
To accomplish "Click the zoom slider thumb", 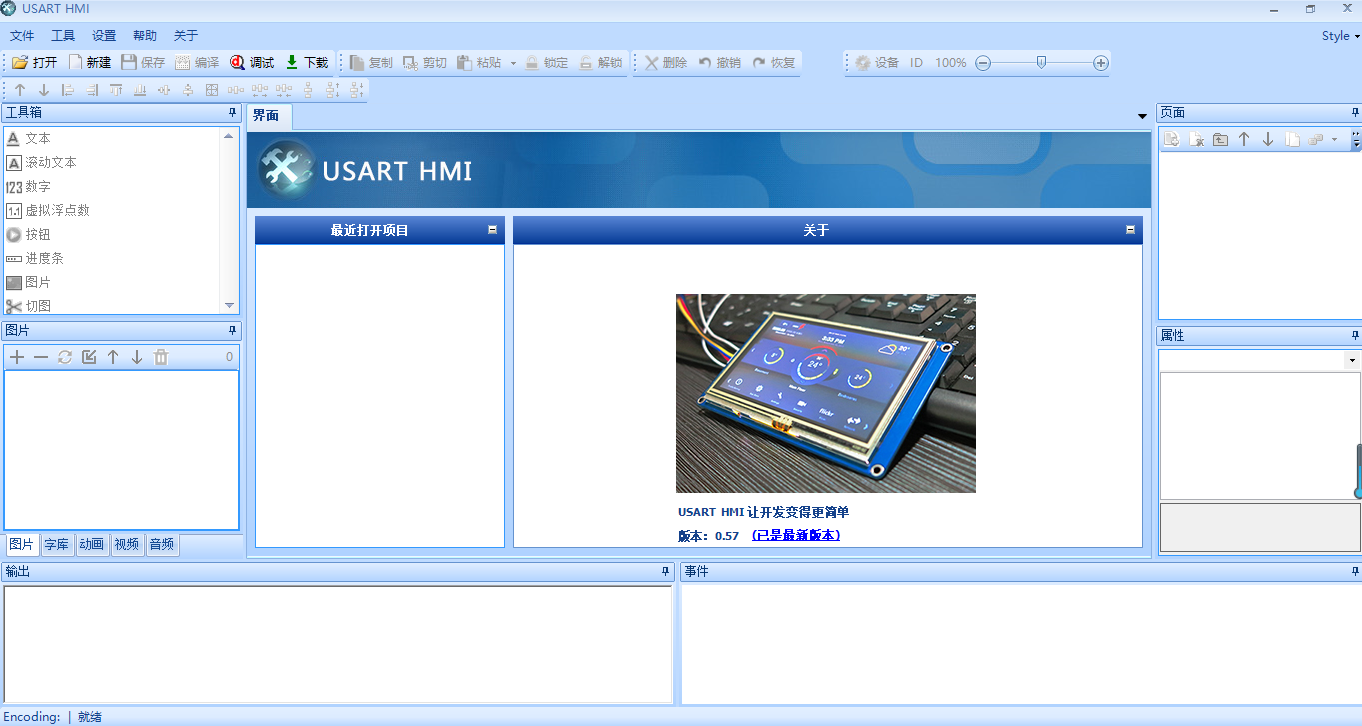I will tap(1041, 62).
